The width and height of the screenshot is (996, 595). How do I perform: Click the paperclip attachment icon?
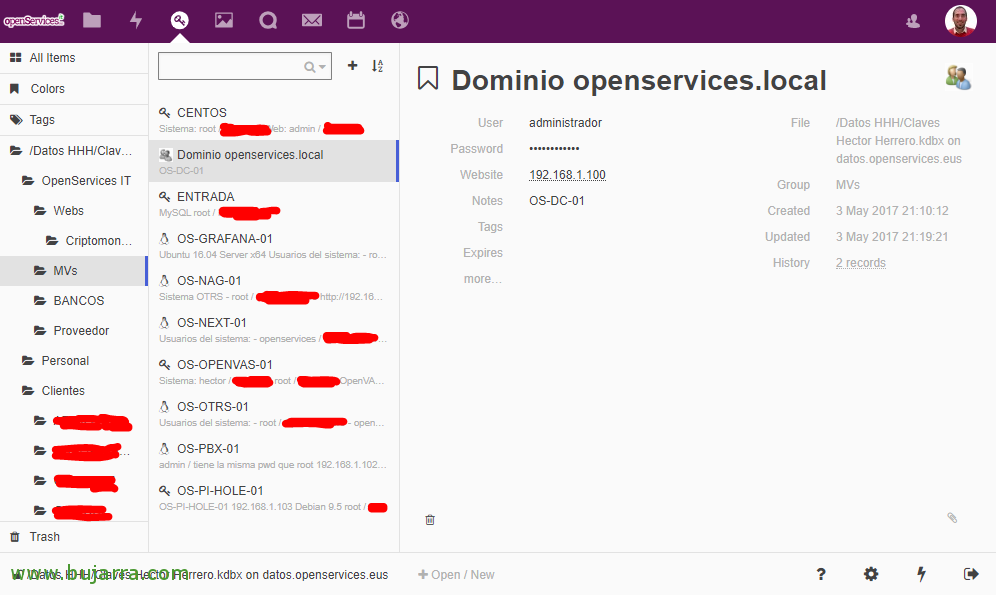coord(952,518)
